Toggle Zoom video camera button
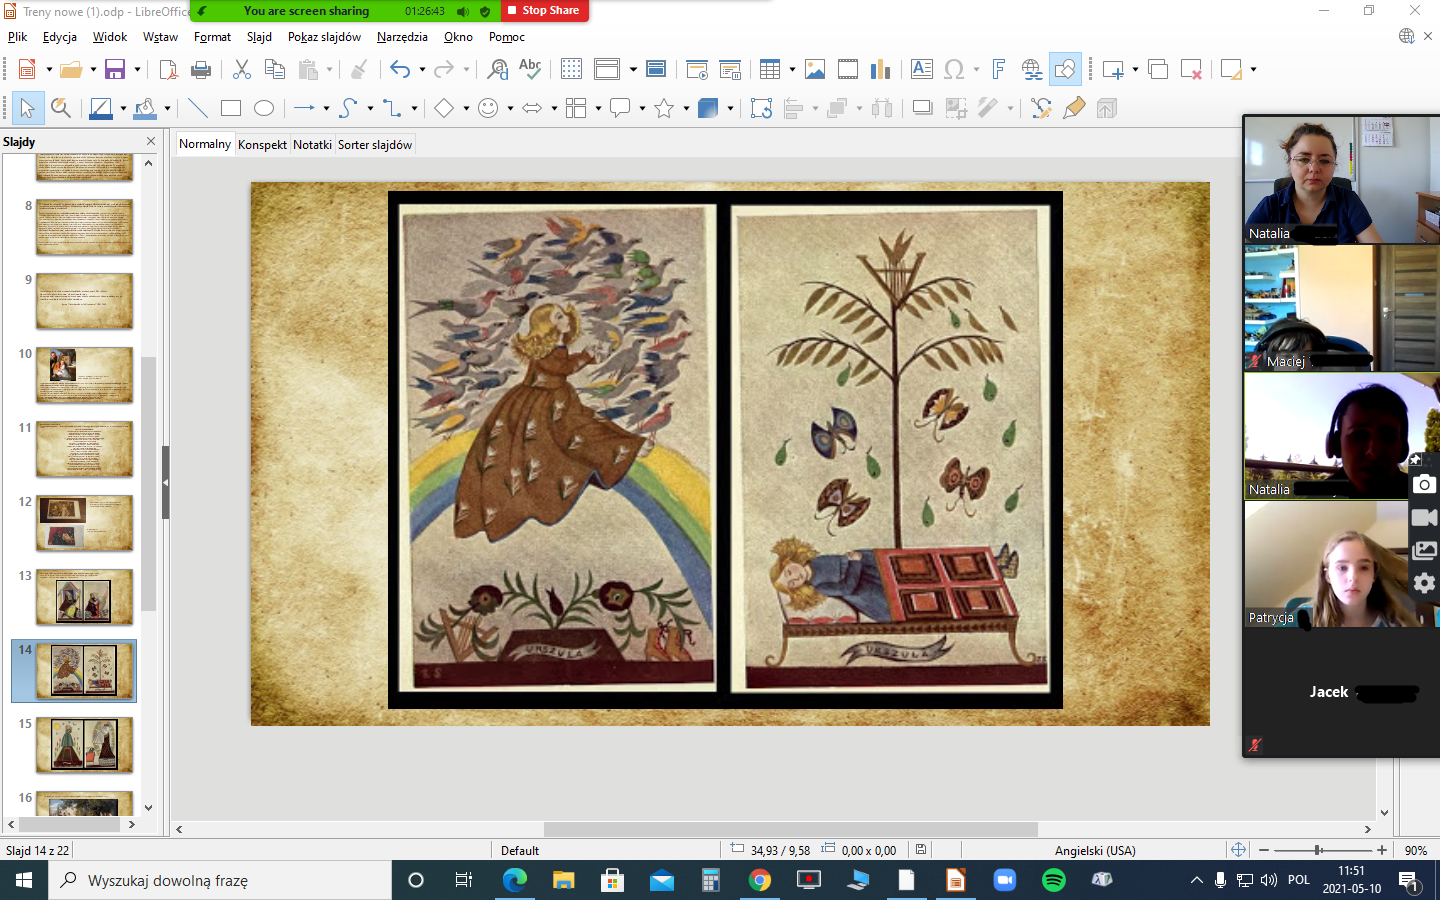 (1424, 517)
